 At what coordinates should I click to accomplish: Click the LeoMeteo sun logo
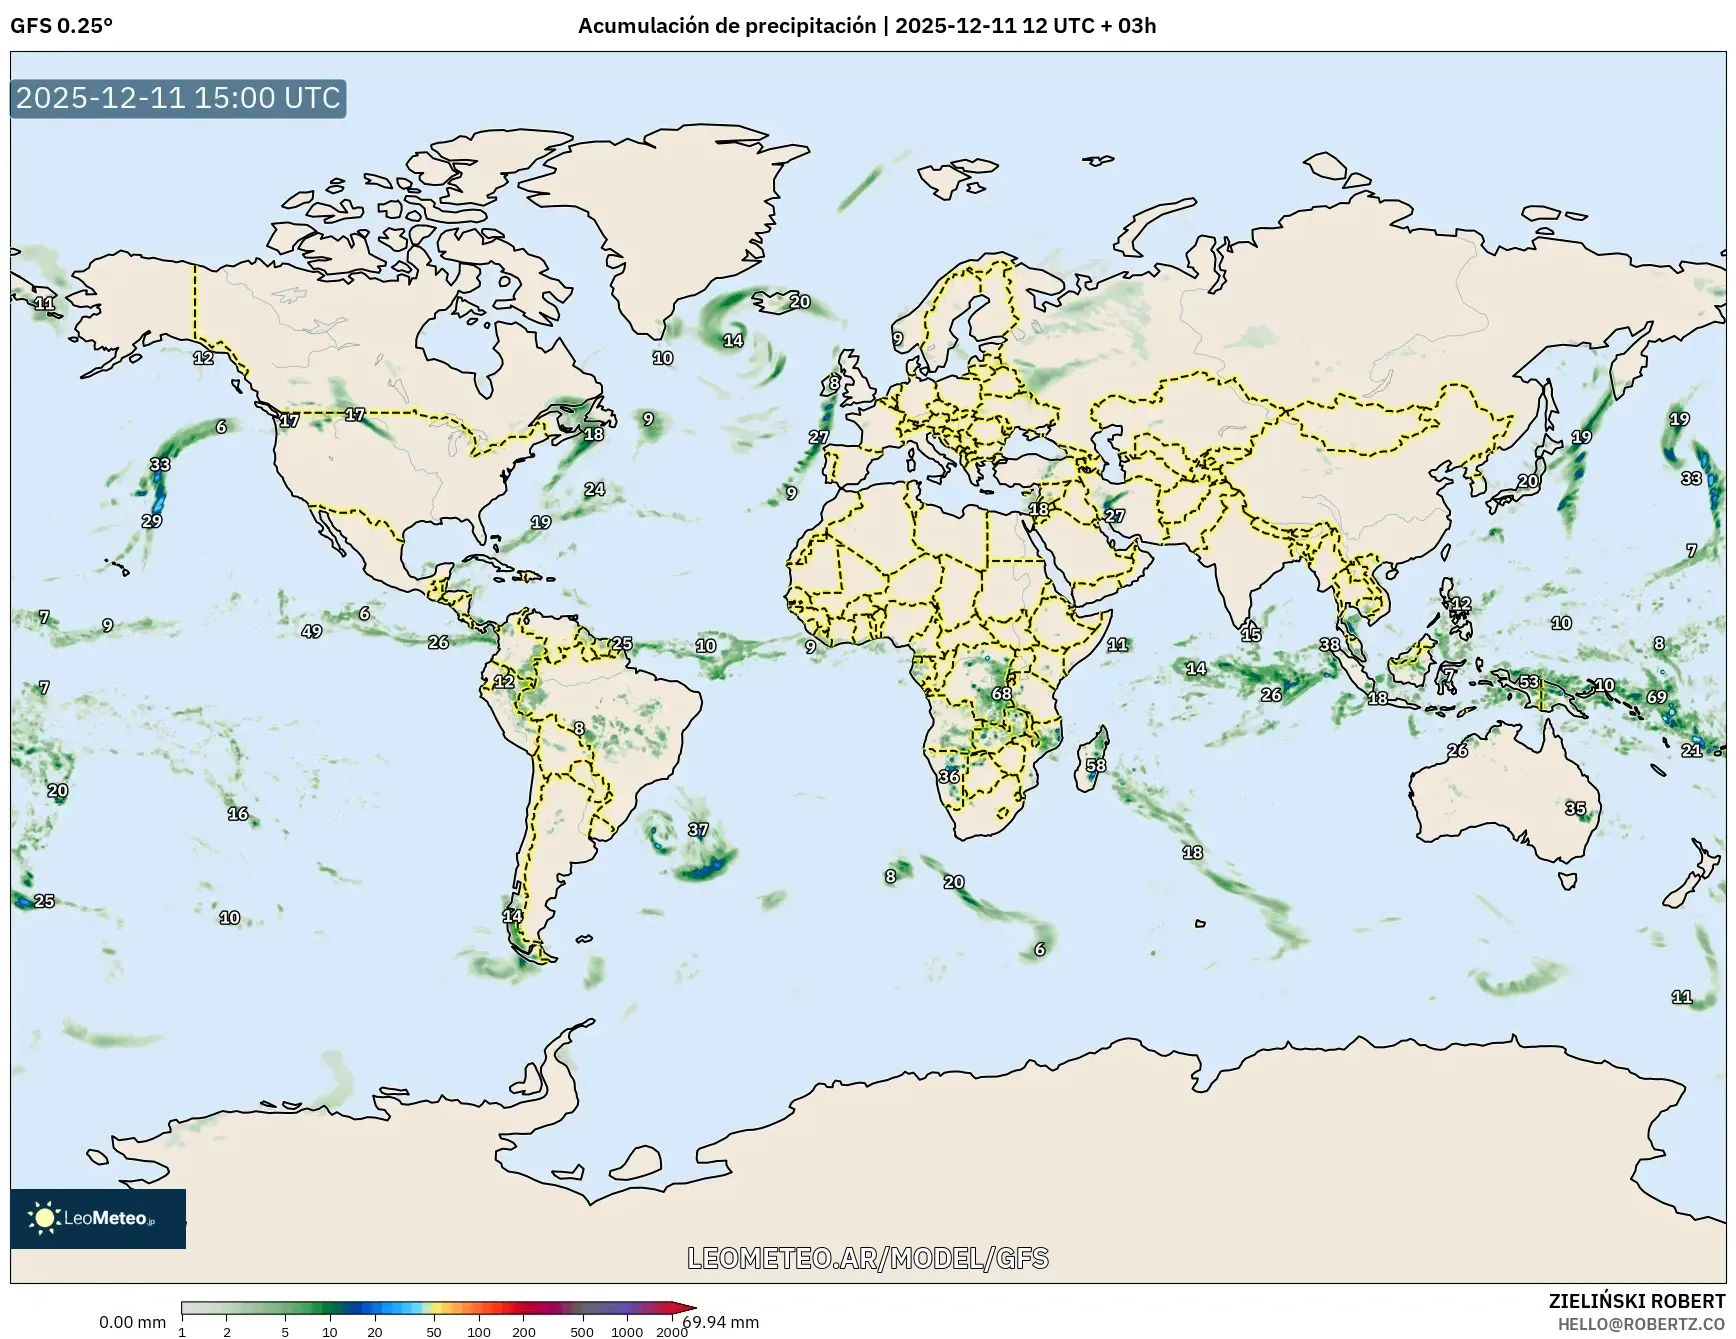pos(44,1218)
